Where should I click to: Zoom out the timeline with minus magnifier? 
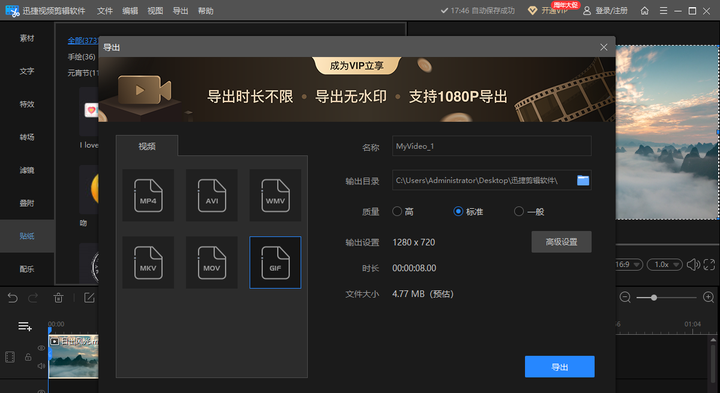point(625,298)
